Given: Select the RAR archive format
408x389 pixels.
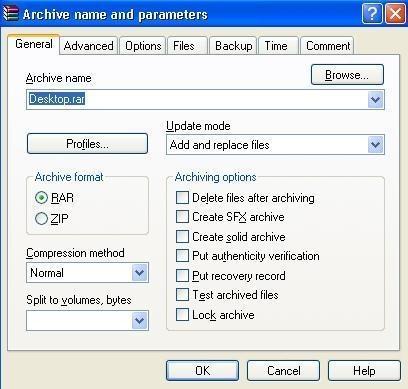Looking at the screenshot, I should click(x=41, y=198).
